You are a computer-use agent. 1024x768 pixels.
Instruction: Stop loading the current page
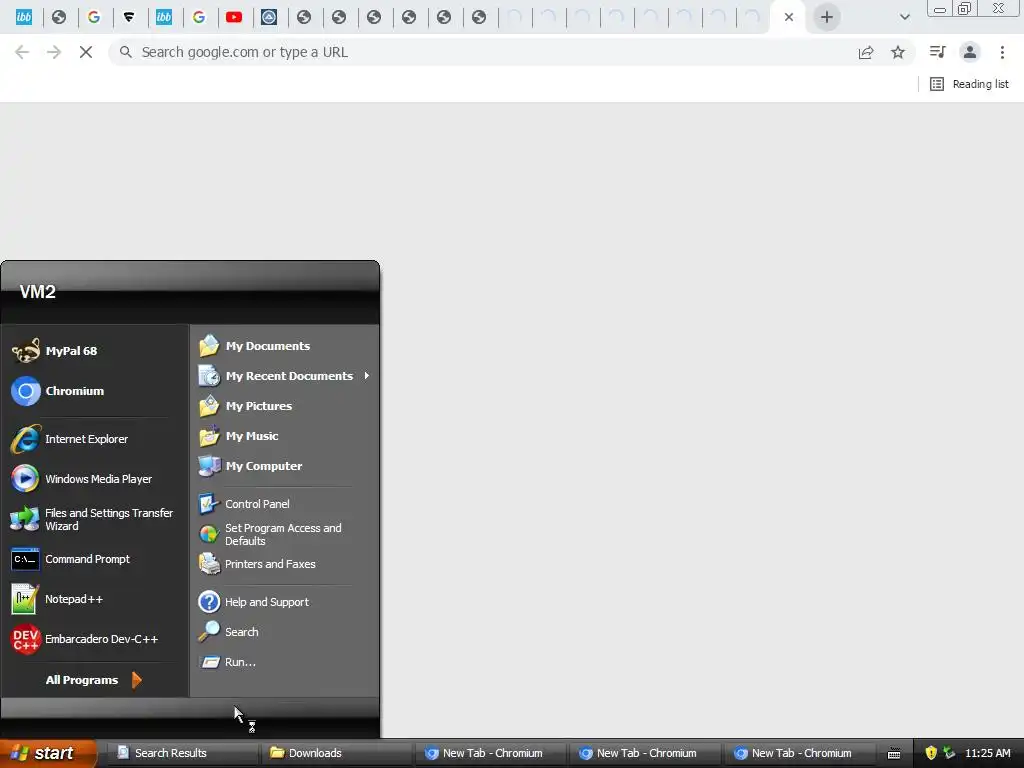click(86, 52)
